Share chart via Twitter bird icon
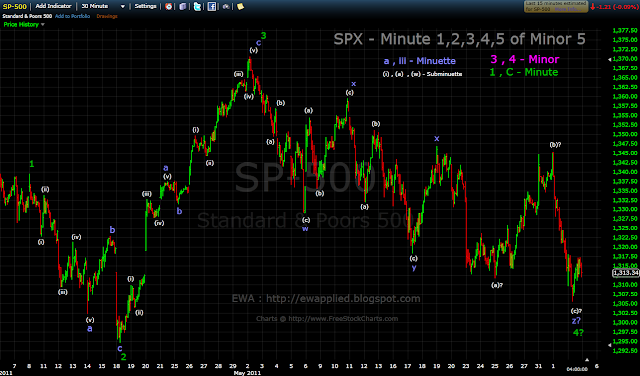Image resolution: width=640 pixels, height=376 pixels. pyautogui.click(x=197, y=7)
